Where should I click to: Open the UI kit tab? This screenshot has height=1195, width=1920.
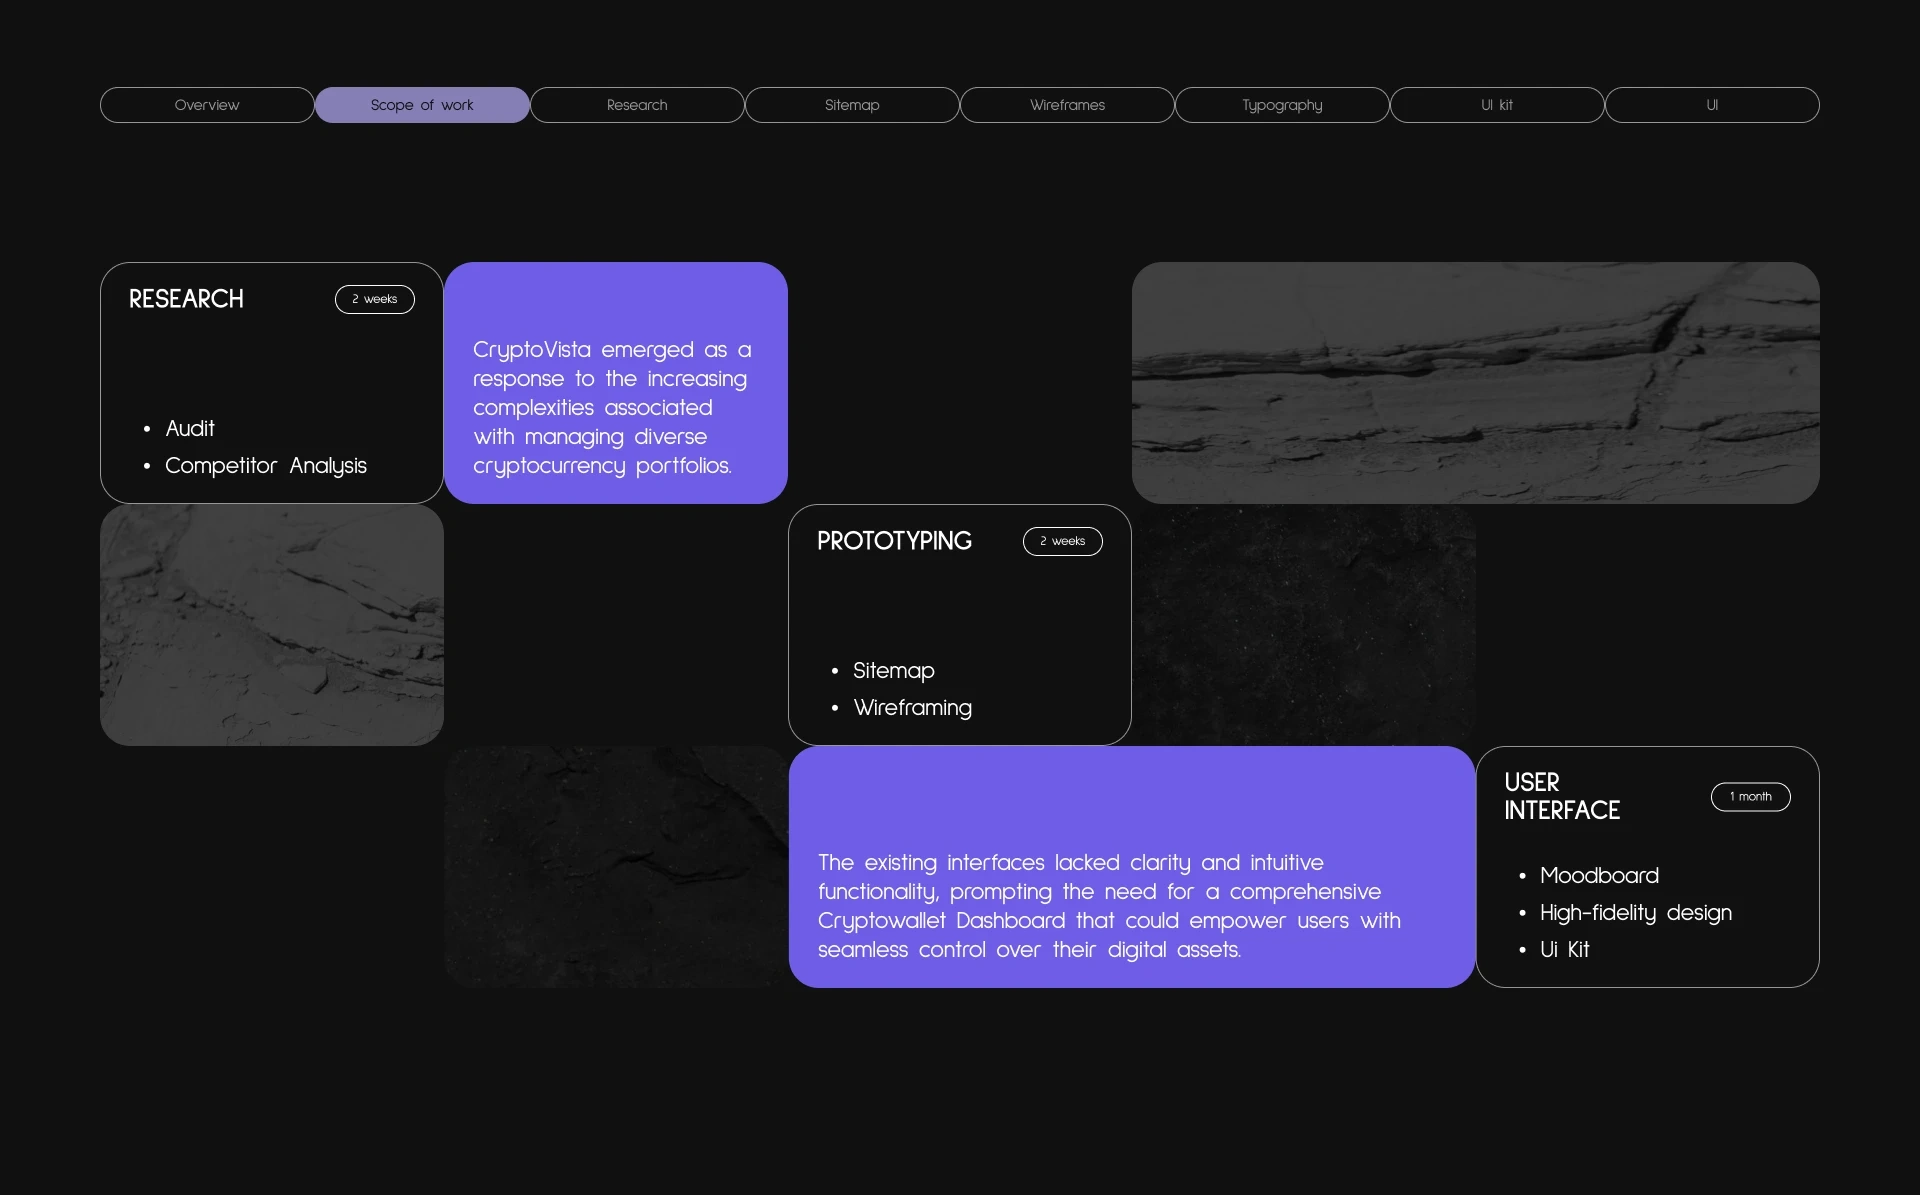pyautogui.click(x=1497, y=105)
